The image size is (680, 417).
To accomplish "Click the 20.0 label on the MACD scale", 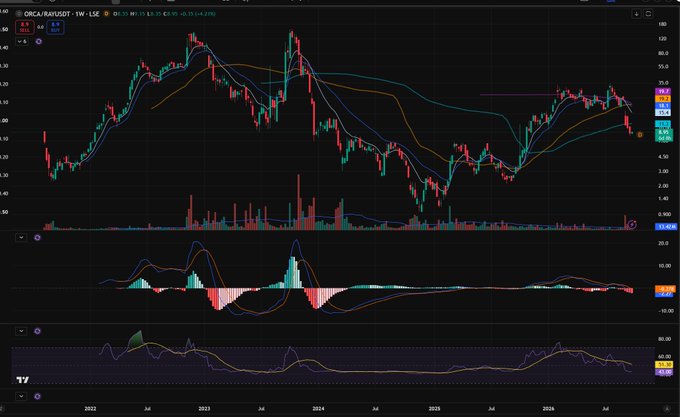I will pyautogui.click(x=663, y=244).
